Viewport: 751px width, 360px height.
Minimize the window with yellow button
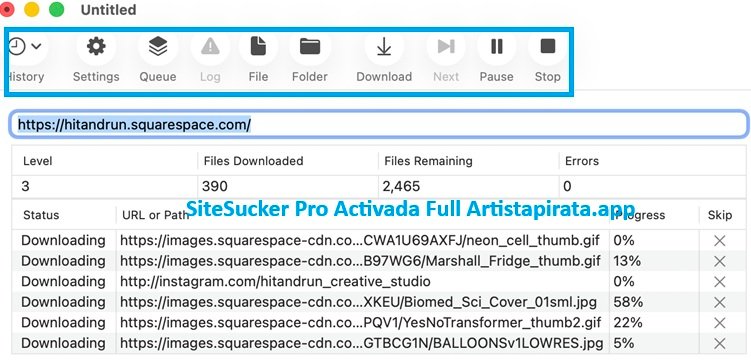point(32,9)
